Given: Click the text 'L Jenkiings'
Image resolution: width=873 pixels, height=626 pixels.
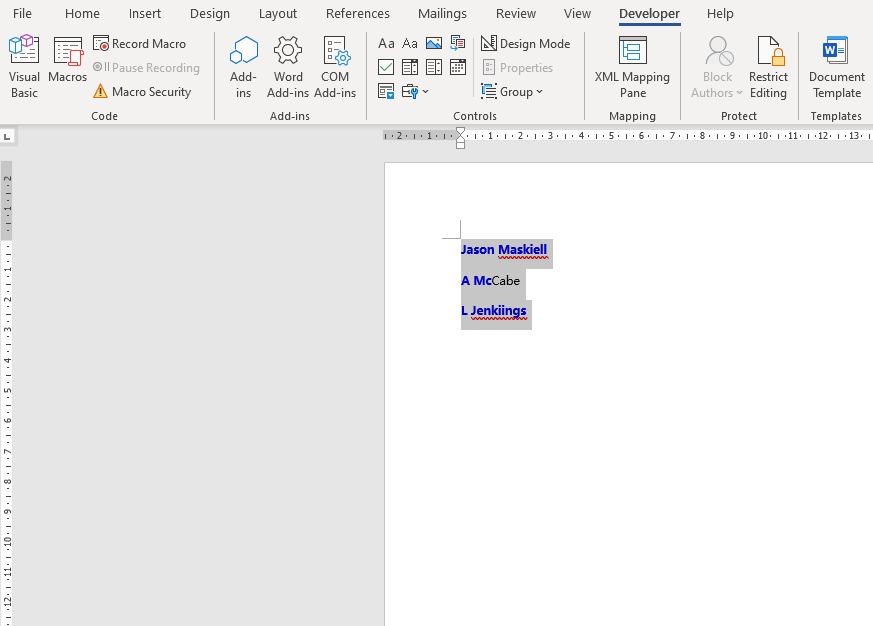Looking at the screenshot, I should pos(494,311).
